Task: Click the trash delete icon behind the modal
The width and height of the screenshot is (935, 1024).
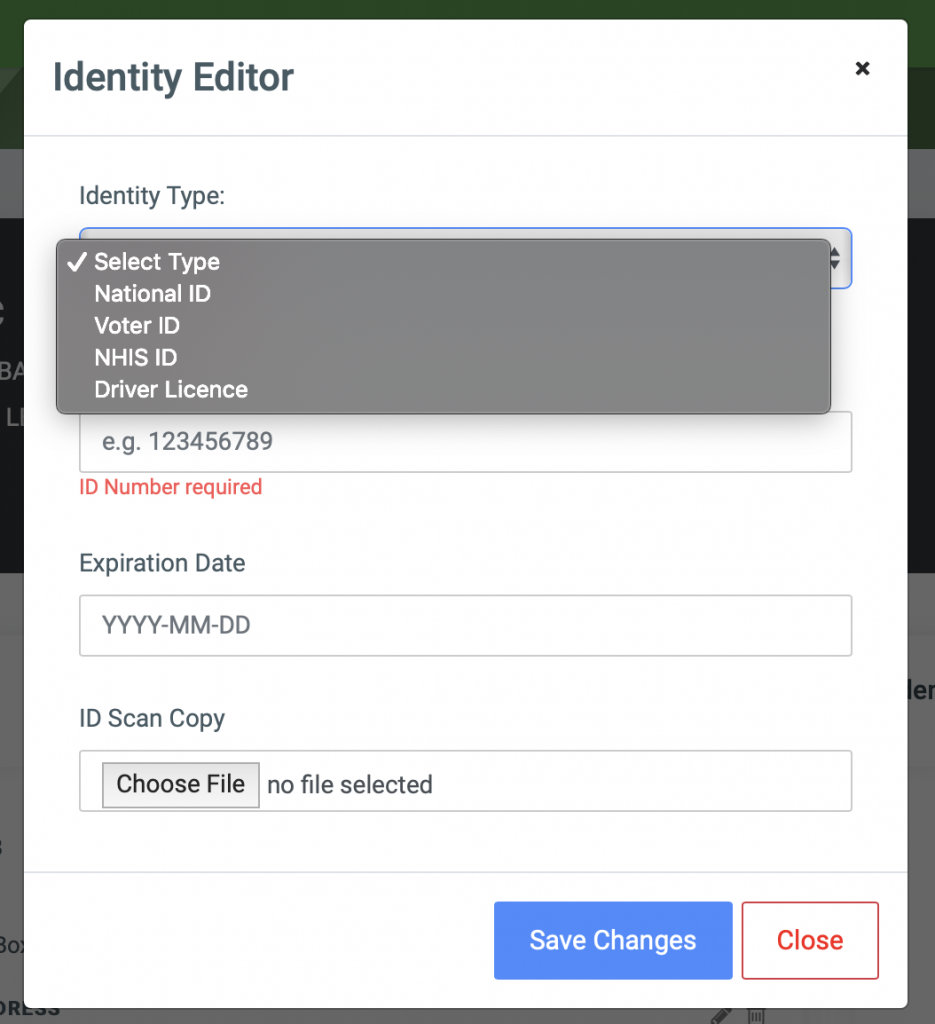Action: 755,1016
